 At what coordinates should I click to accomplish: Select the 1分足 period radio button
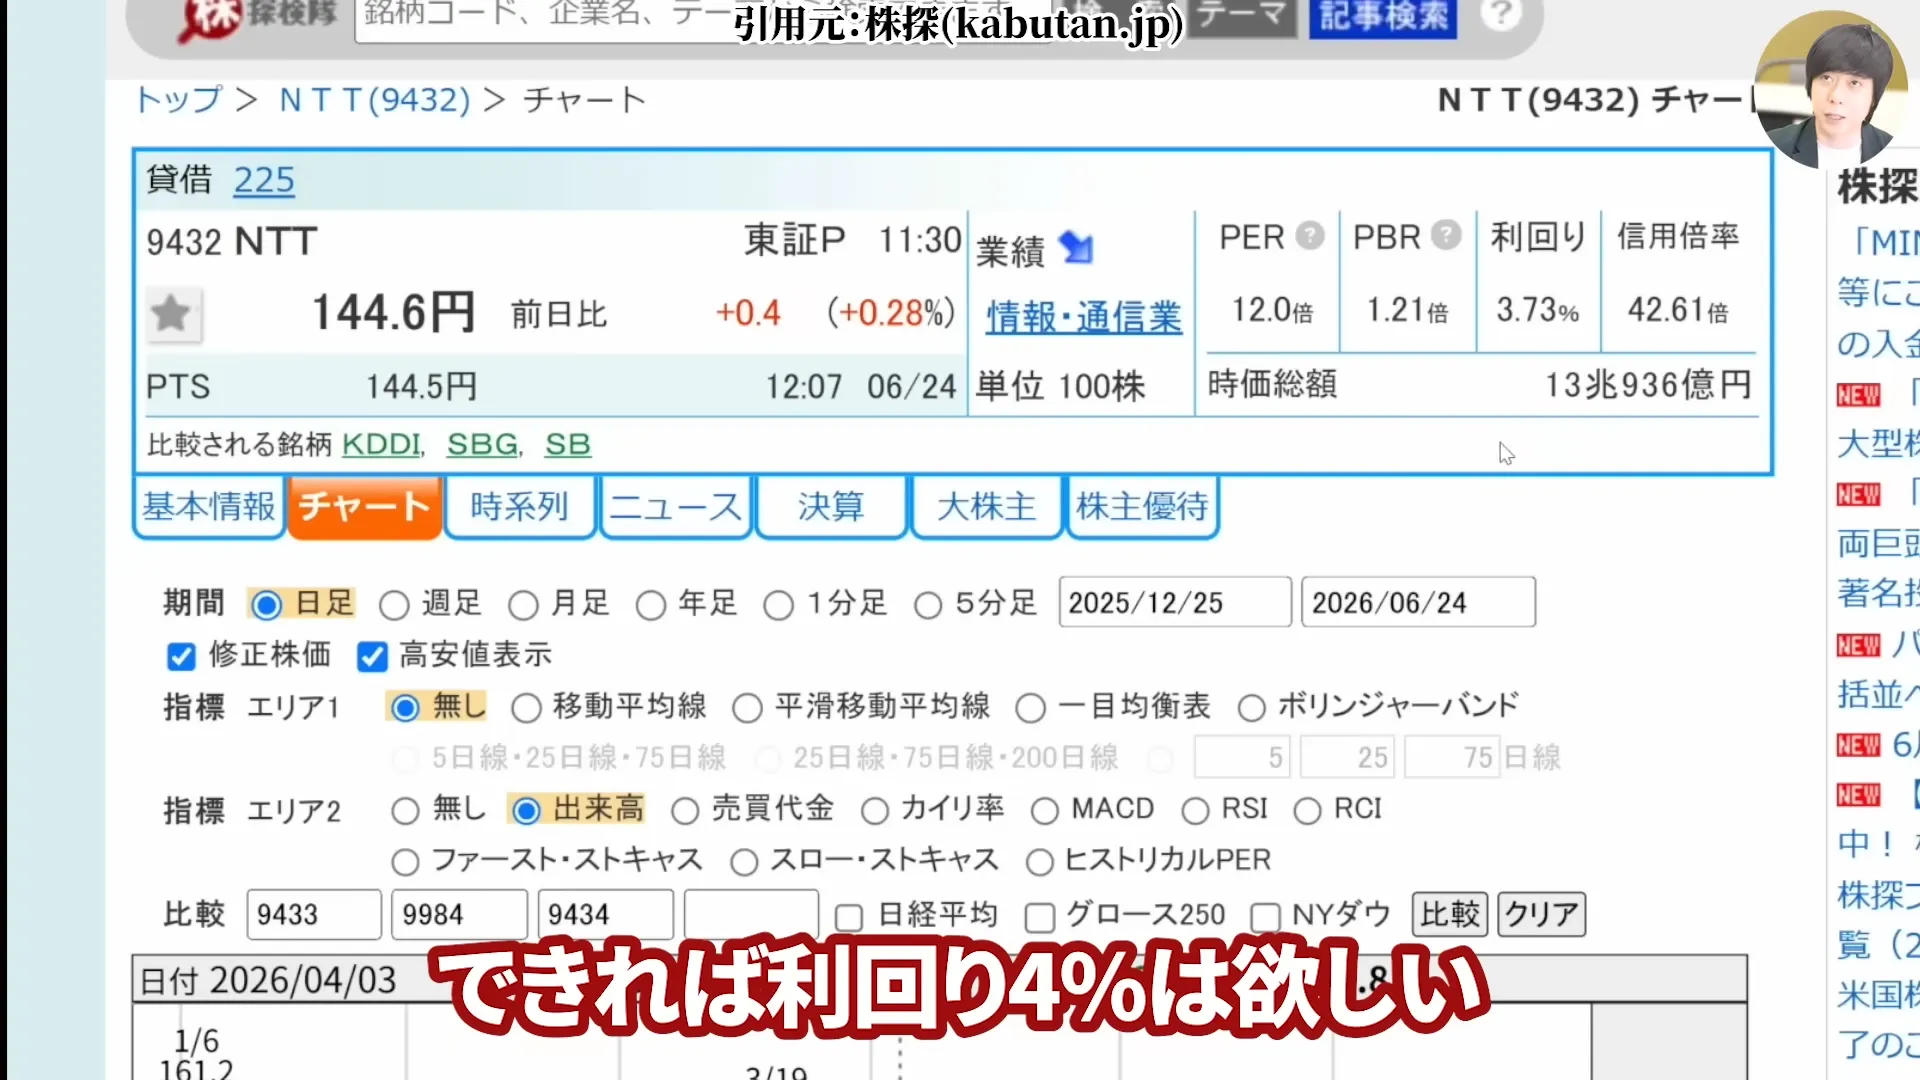click(779, 605)
